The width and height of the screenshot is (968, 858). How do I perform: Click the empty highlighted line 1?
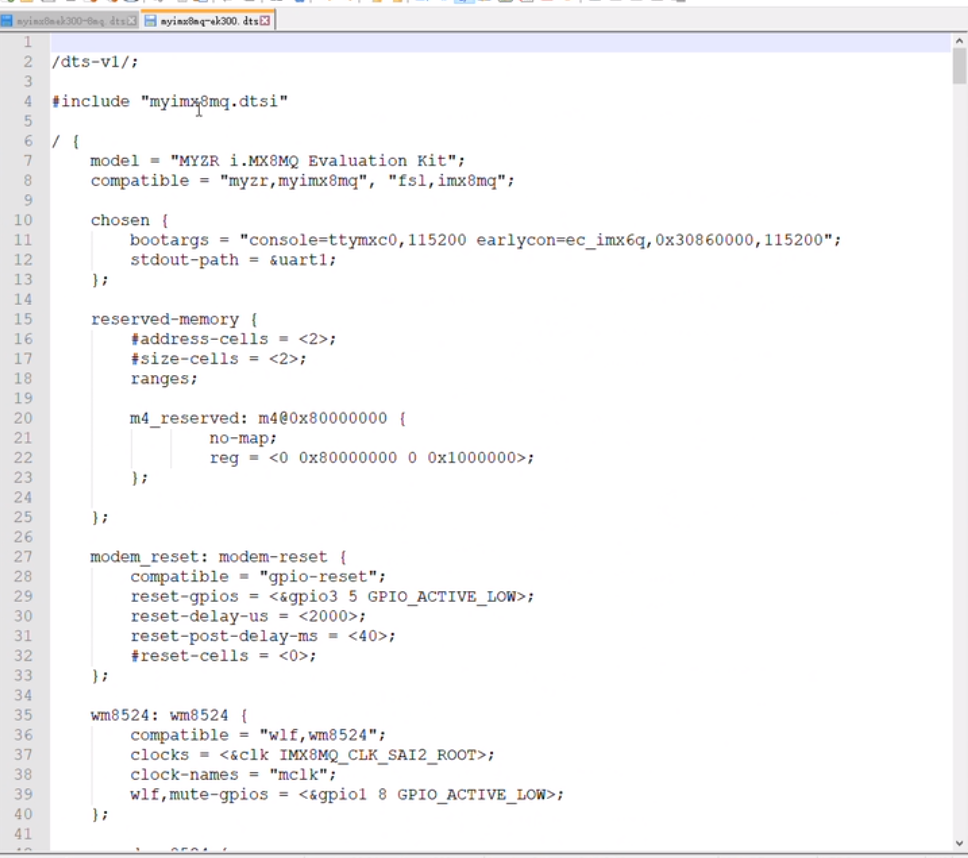pos(501,42)
